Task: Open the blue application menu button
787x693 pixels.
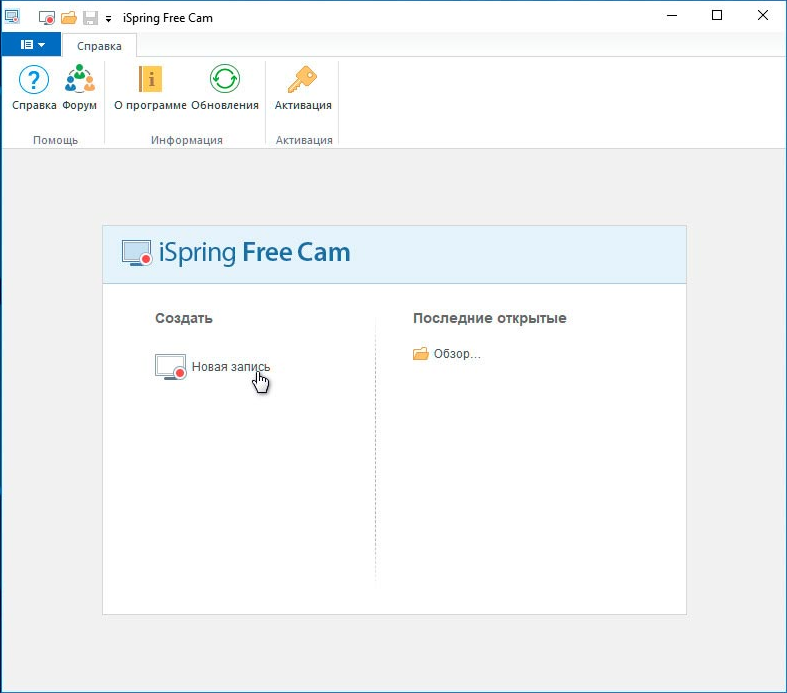Action: (32, 45)
